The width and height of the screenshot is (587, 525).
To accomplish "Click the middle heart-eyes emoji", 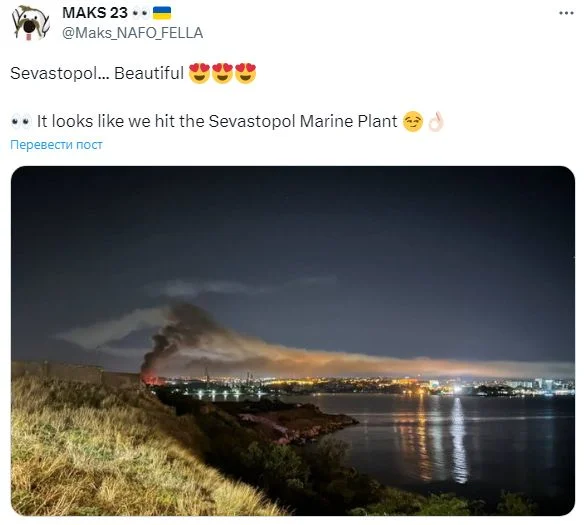I will 222,73.
